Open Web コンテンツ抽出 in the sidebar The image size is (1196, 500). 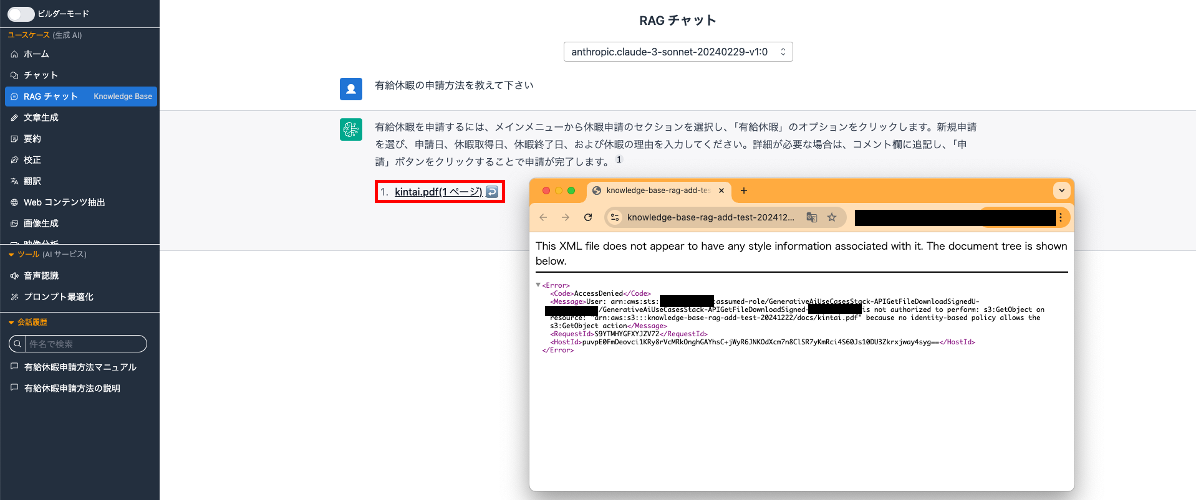(x=79, y=202)
